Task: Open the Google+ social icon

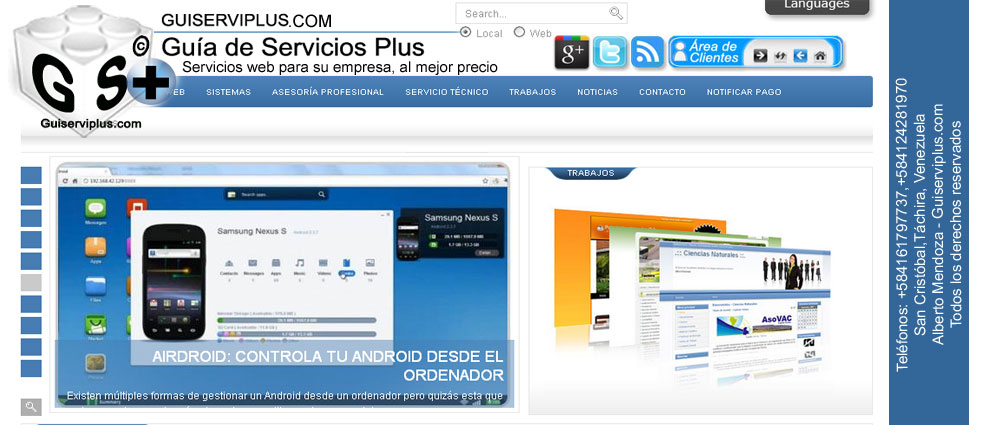Action: (x=572, y=53)
